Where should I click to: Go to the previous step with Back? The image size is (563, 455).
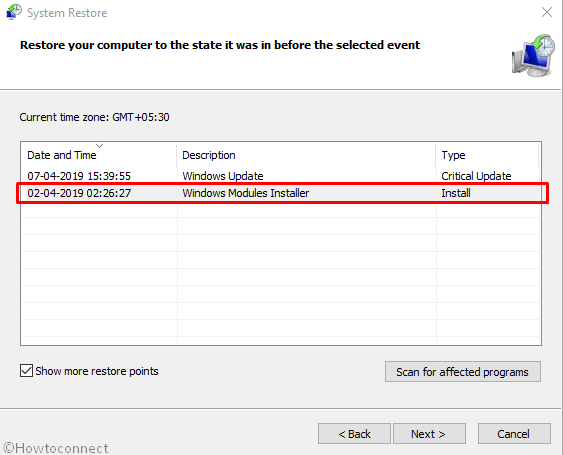click(354, 433)
